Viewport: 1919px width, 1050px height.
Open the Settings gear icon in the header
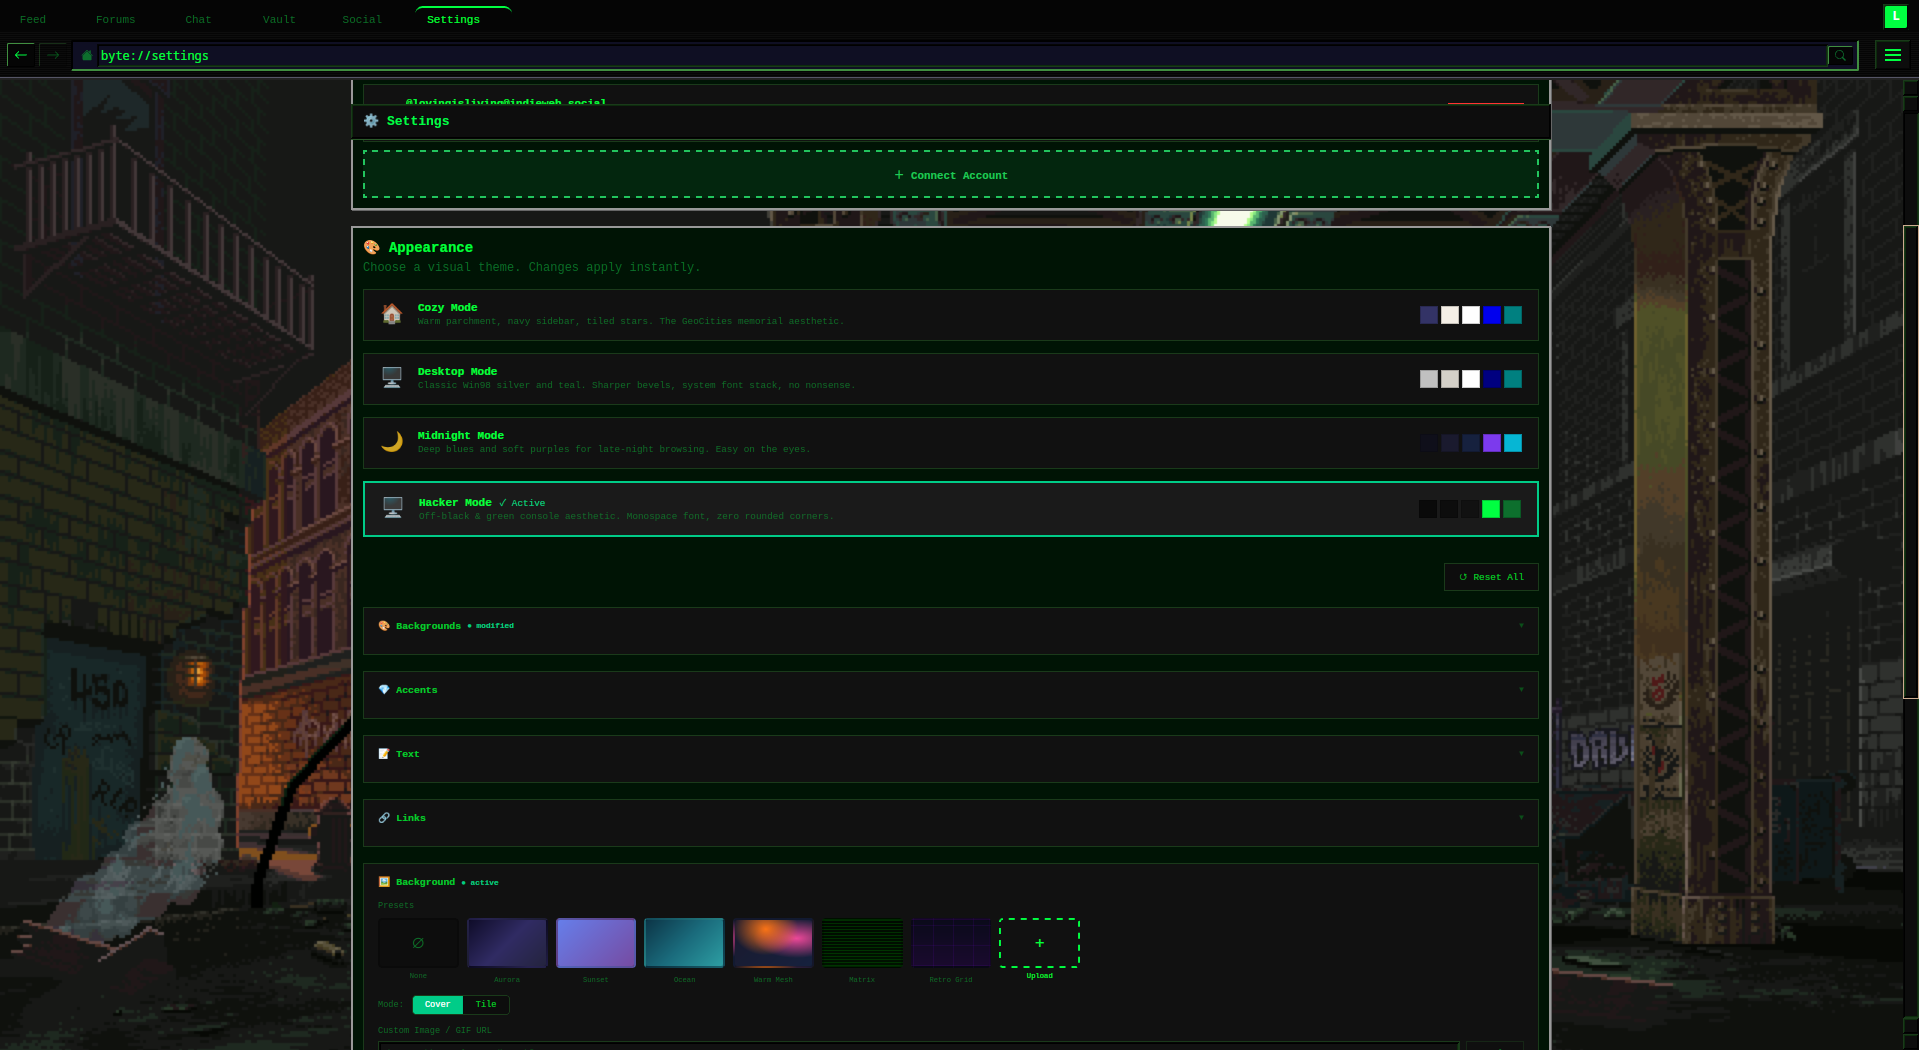[x=371, y=121]
